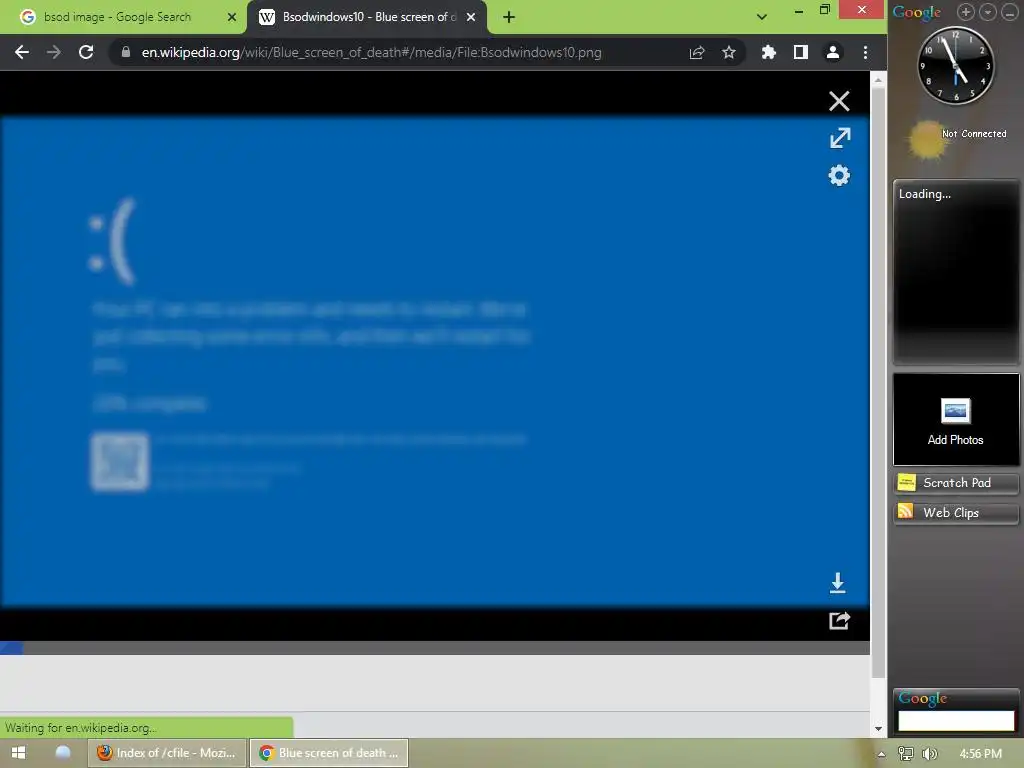1024x768 pixels.
Task: Close the Wikipedia media viewer overlay
Action: pos(839,101)
